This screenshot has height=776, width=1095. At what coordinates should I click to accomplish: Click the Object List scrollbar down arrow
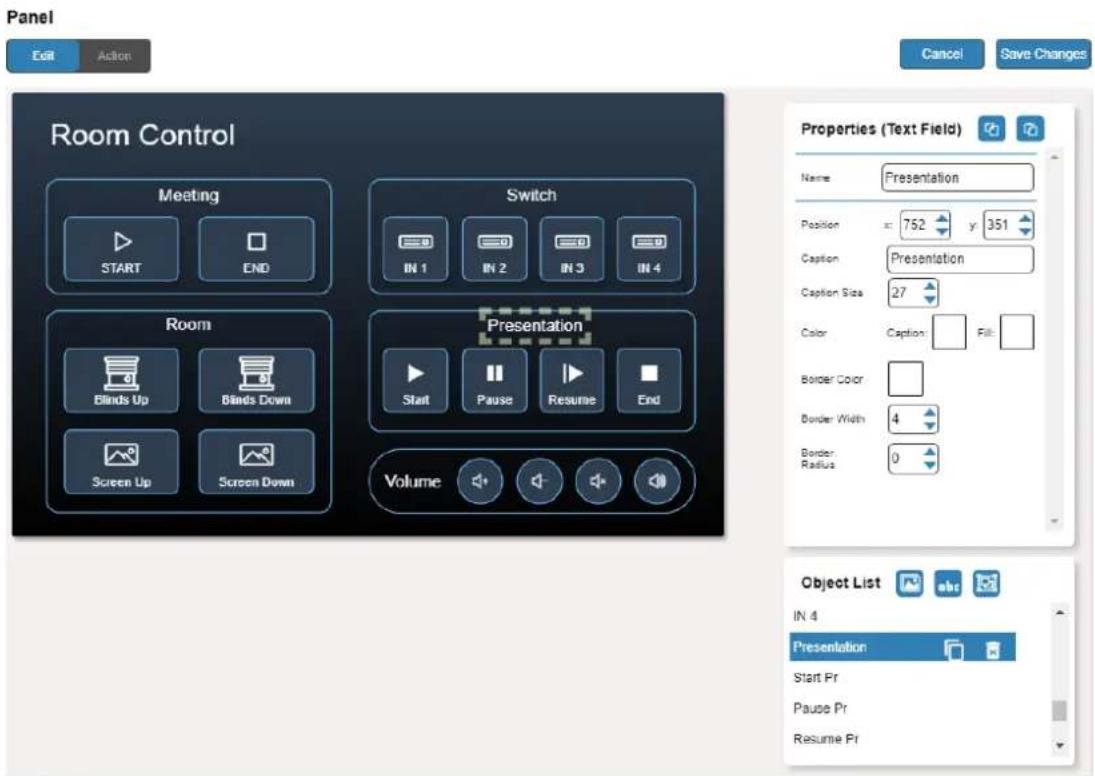tap(1059, 746)
